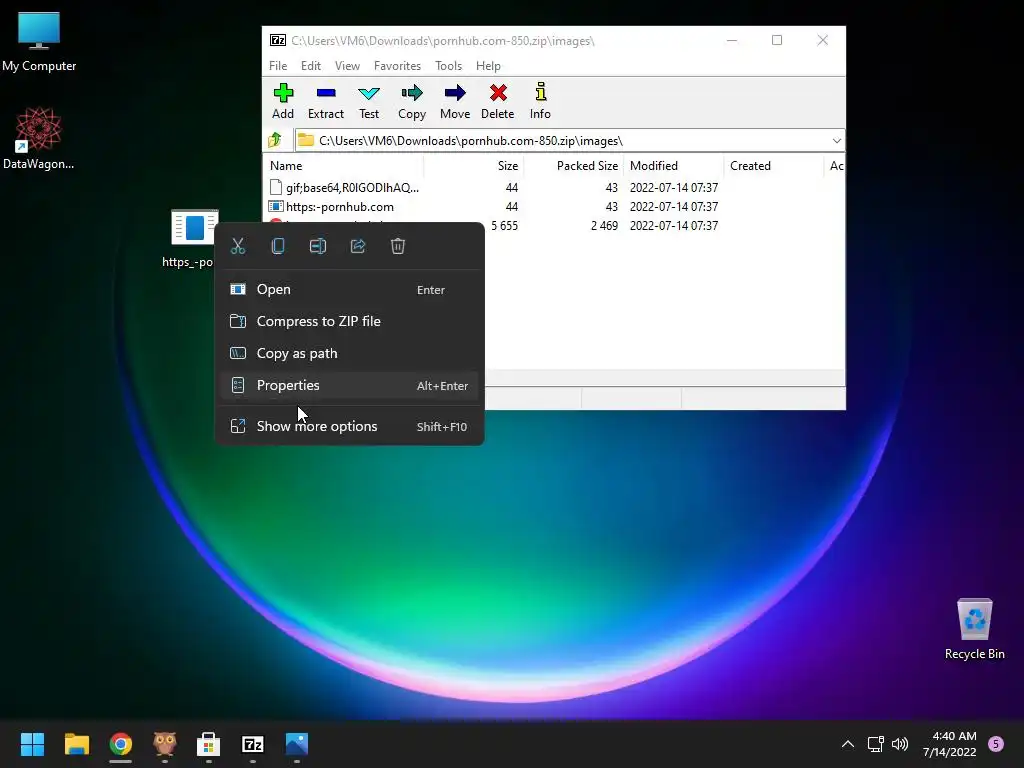
Task: Choose Open in the context menu
Action: coord(349,289)
